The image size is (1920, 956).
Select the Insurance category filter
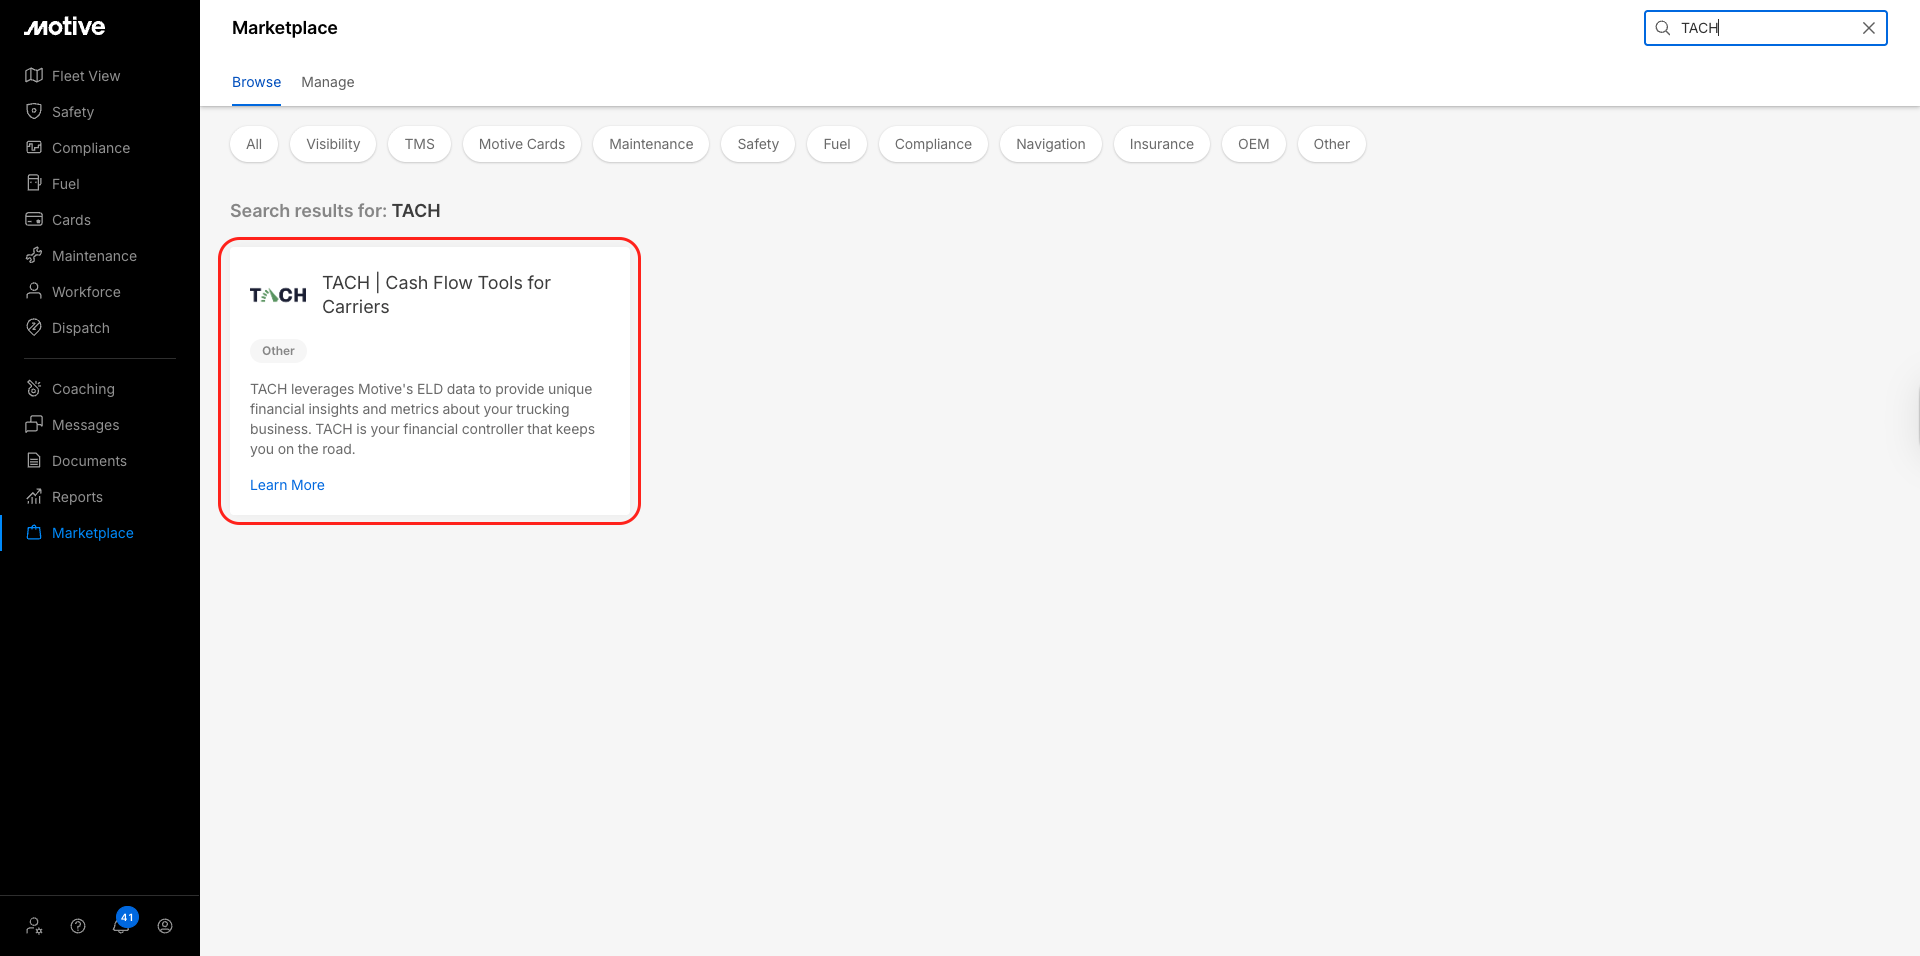point(1161,144)
